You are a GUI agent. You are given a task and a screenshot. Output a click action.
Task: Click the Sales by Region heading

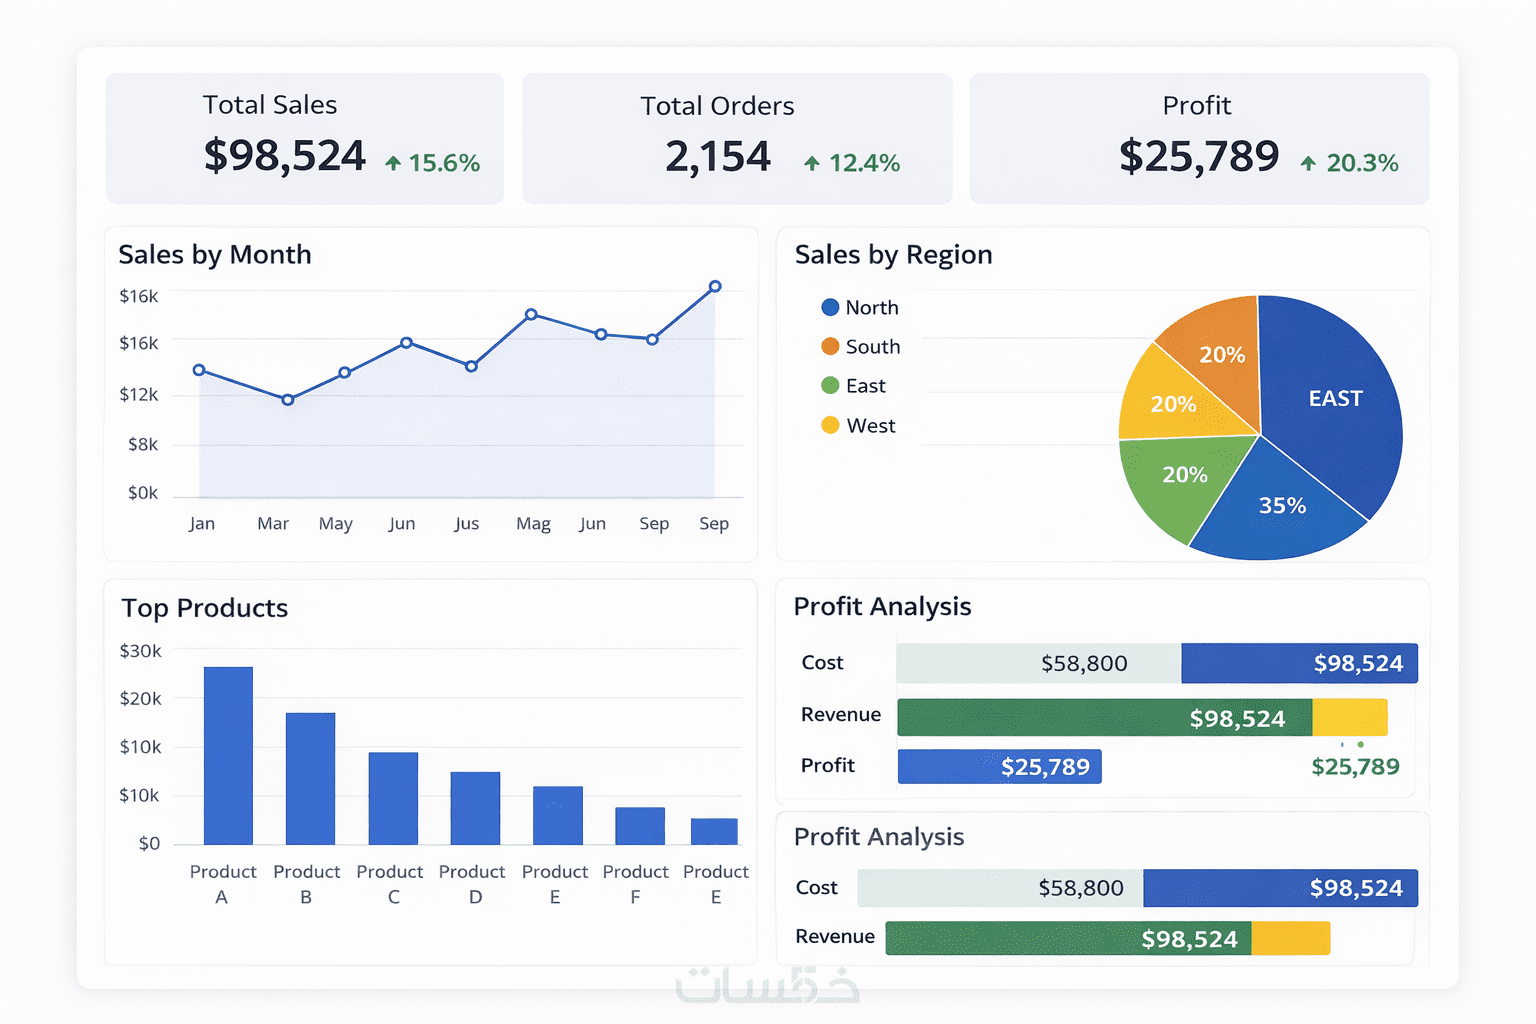point(893,255)
